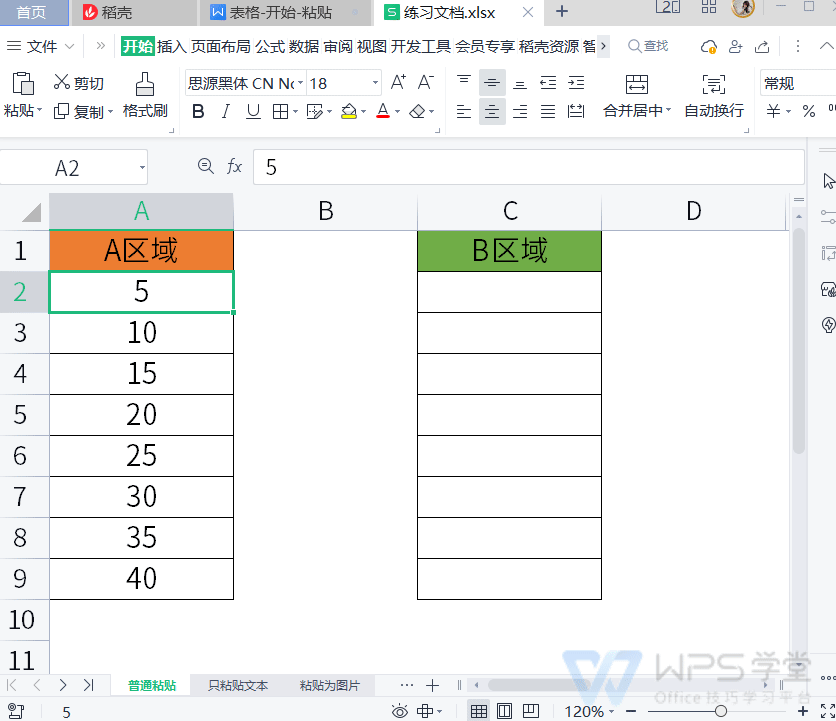Screen dimensions: 836x721
Task: Select the column C header
Action: tap(510, 211)
